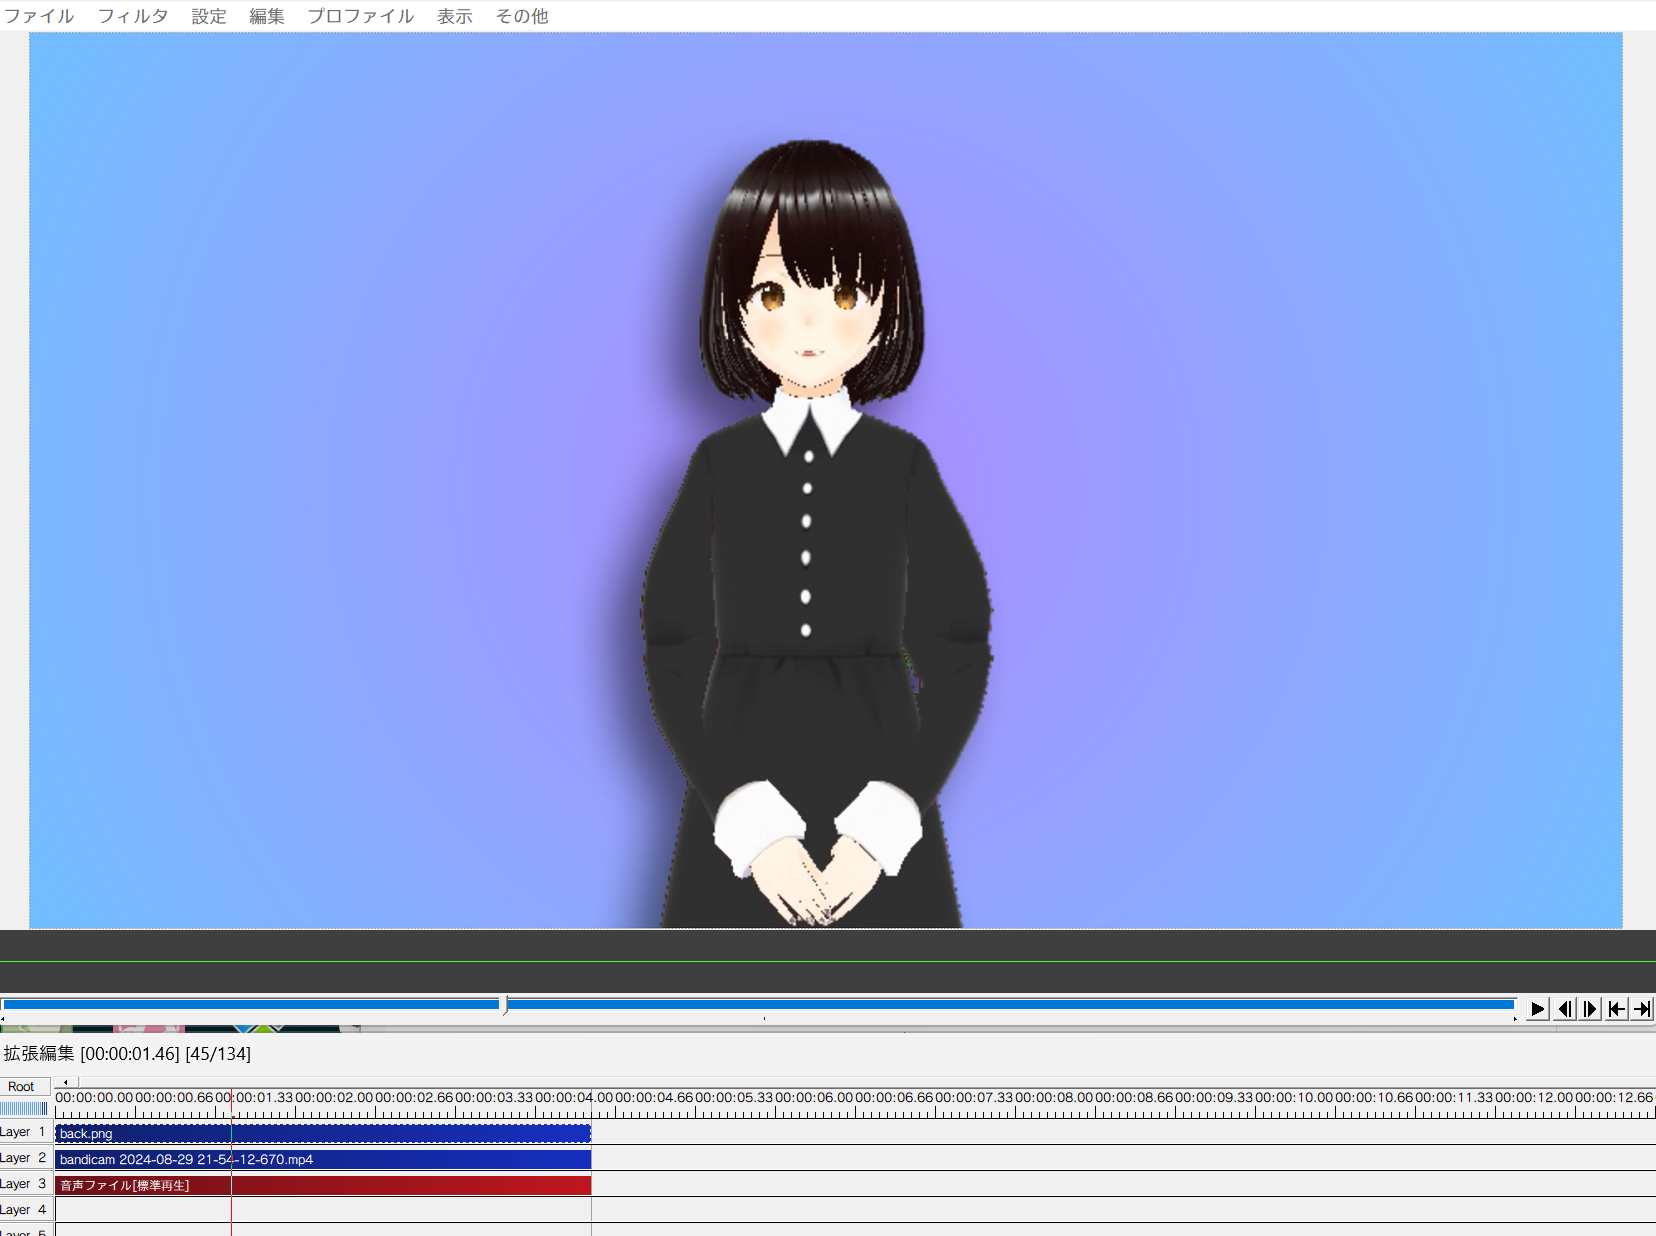Screen dimensions: 1656x1236
Task: Click the 00:00:08.00 ruler mark
Action: (1054, 1097)
